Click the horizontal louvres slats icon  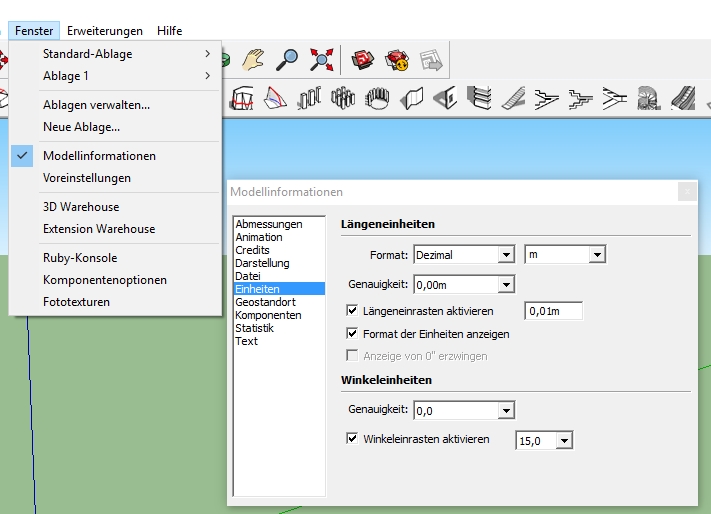coord(479,98)
